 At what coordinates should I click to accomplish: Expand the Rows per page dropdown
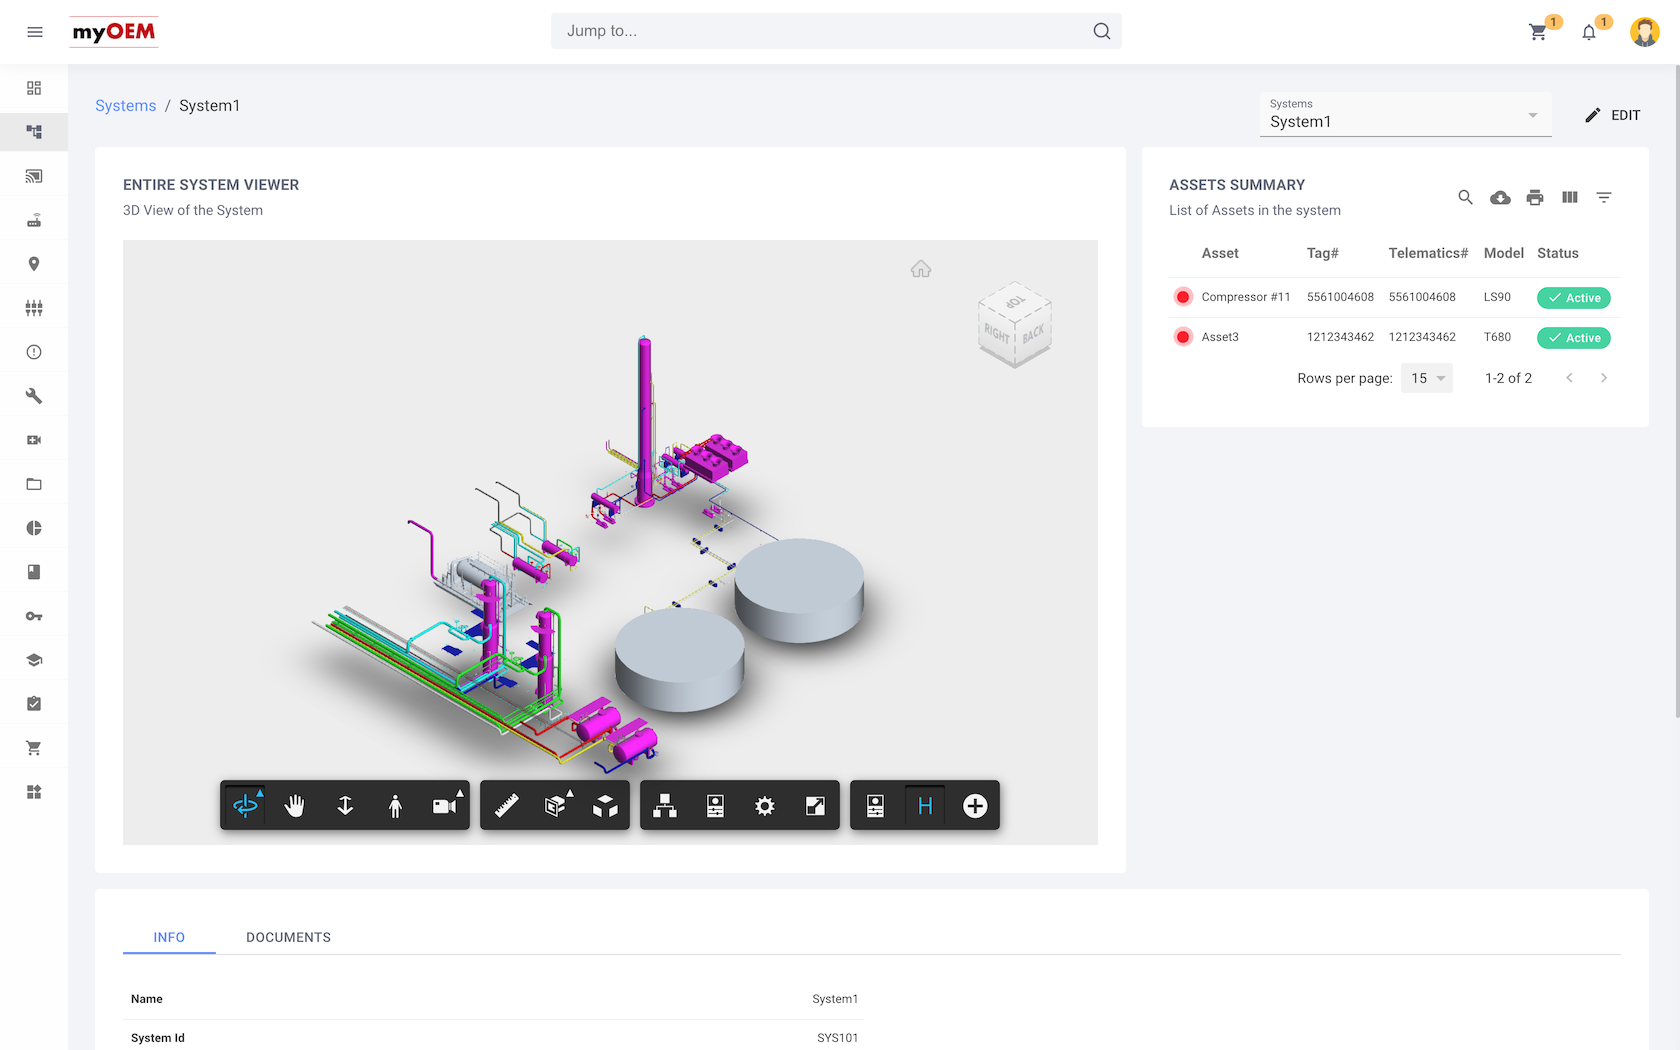(1427, 378)
